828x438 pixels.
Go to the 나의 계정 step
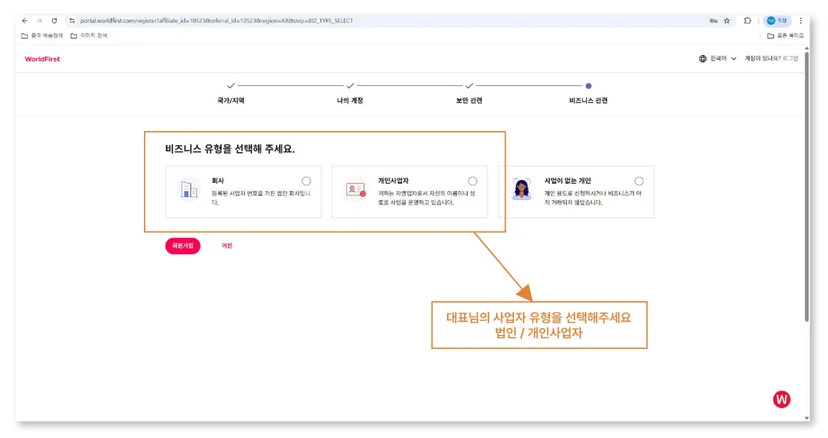[350, 93]
